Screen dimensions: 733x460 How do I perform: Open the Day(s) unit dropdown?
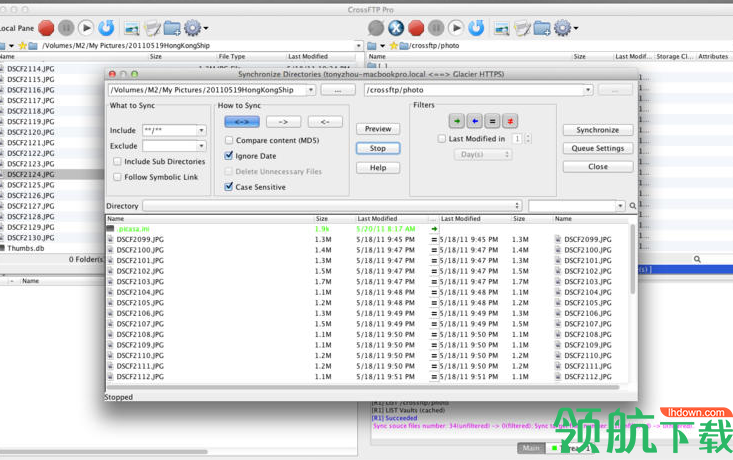coord(483,154)
